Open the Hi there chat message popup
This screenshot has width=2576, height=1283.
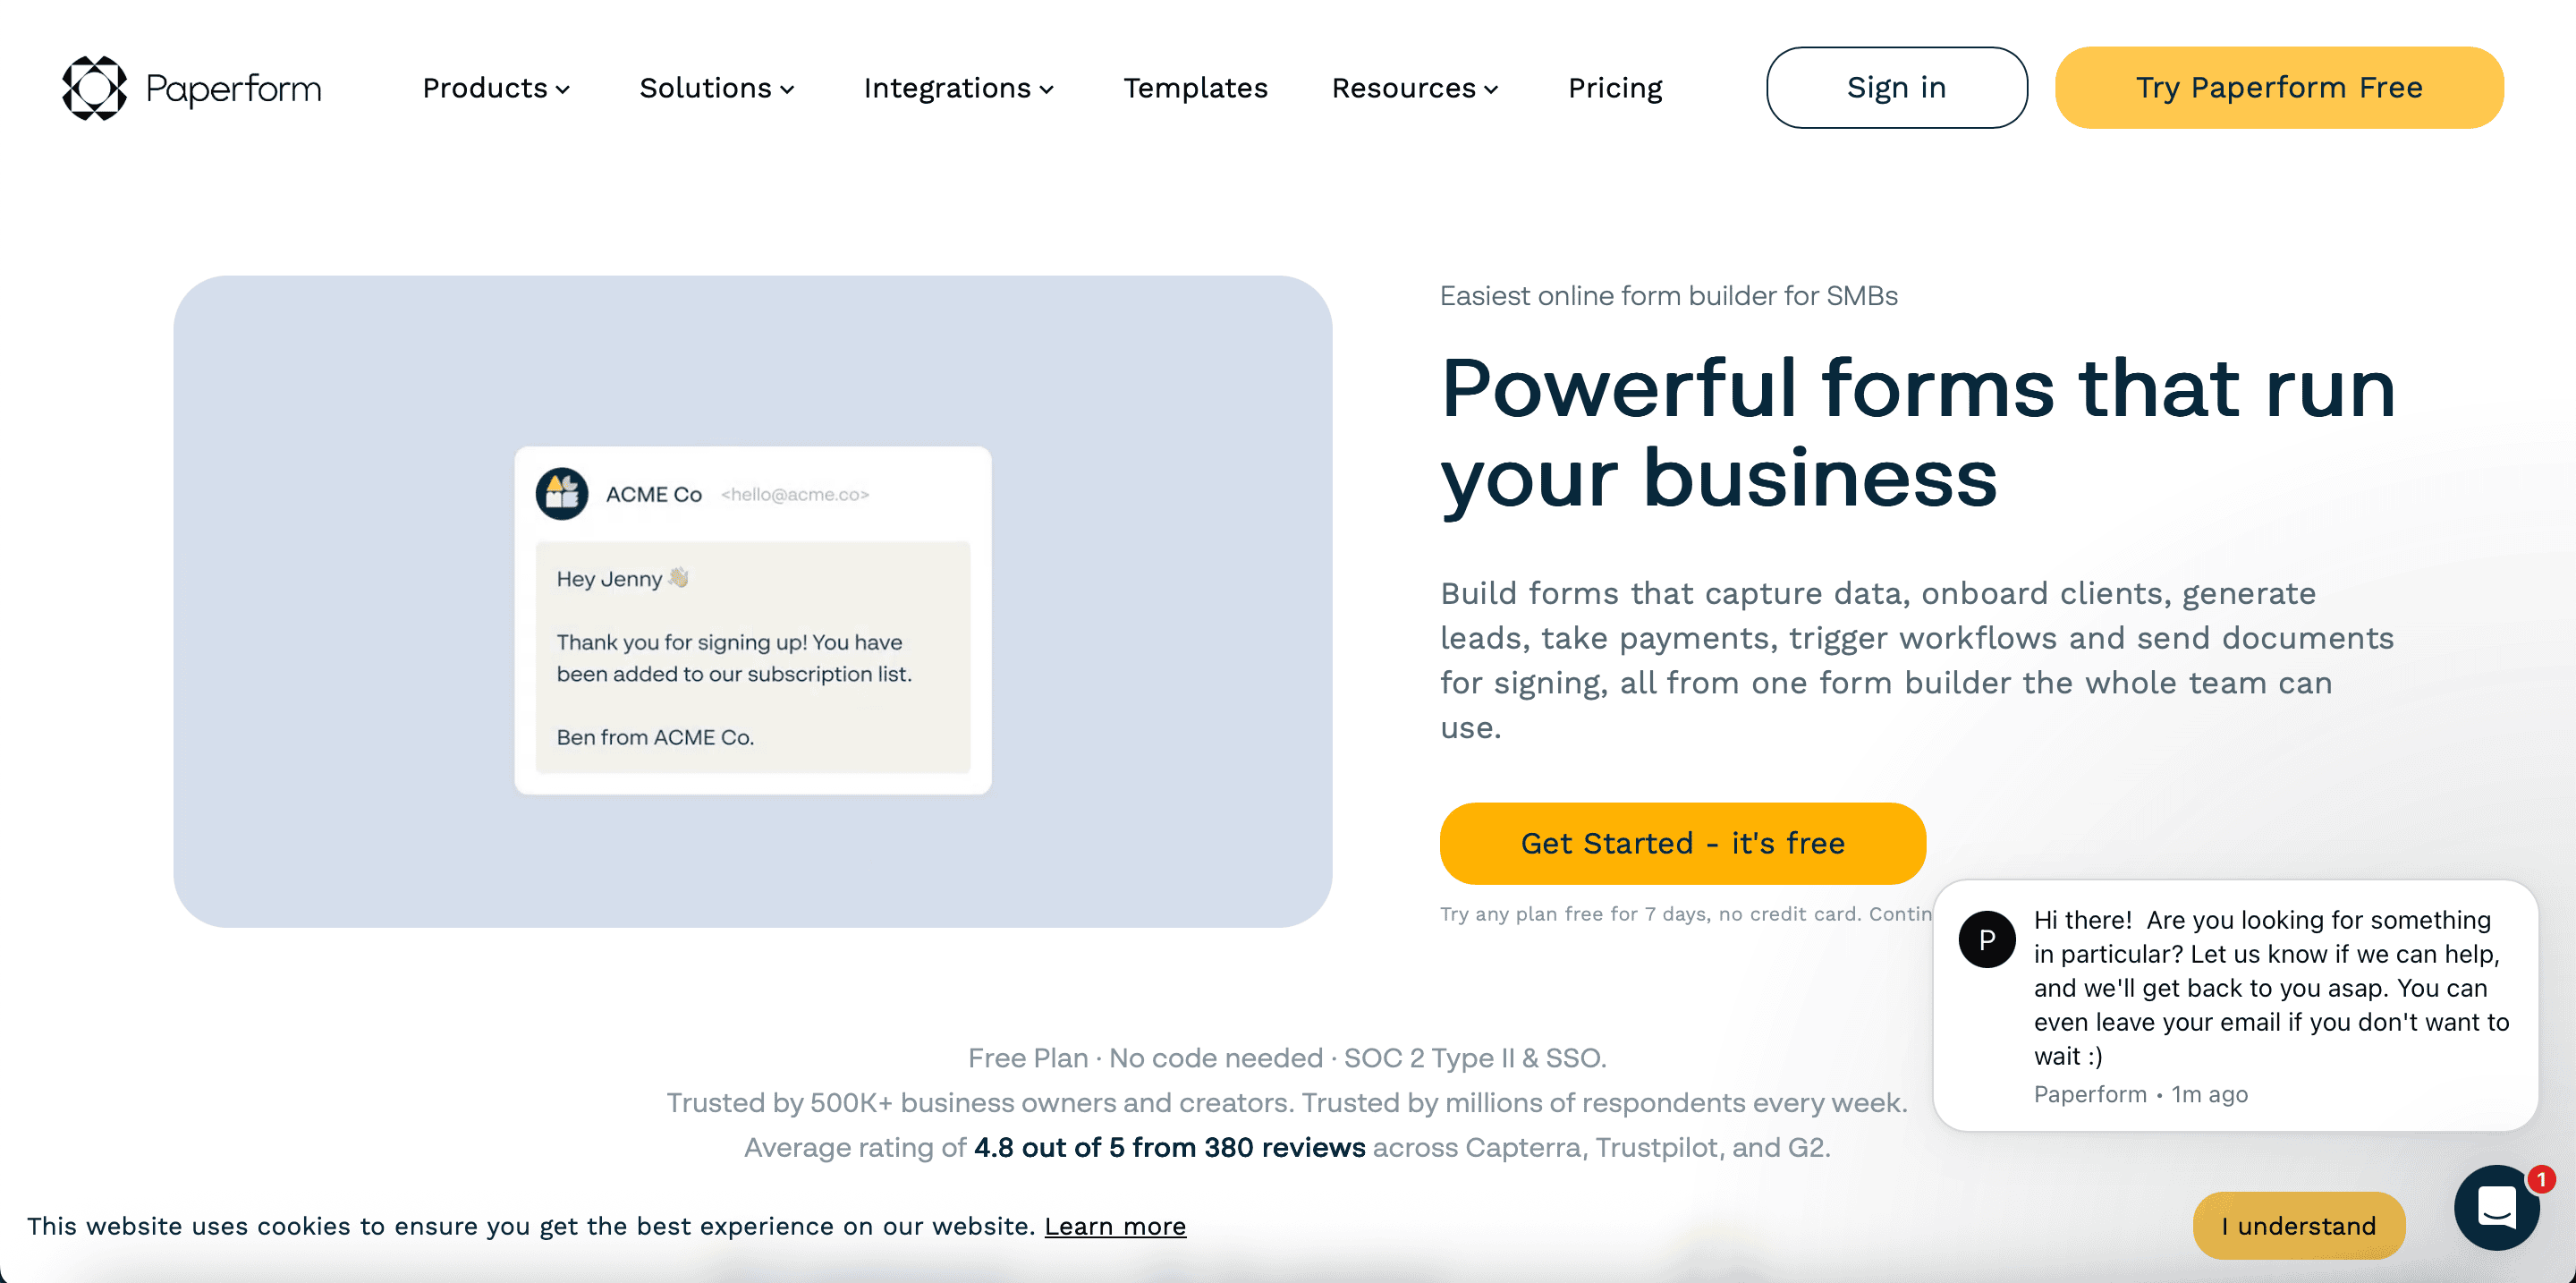coord(2270,988)
